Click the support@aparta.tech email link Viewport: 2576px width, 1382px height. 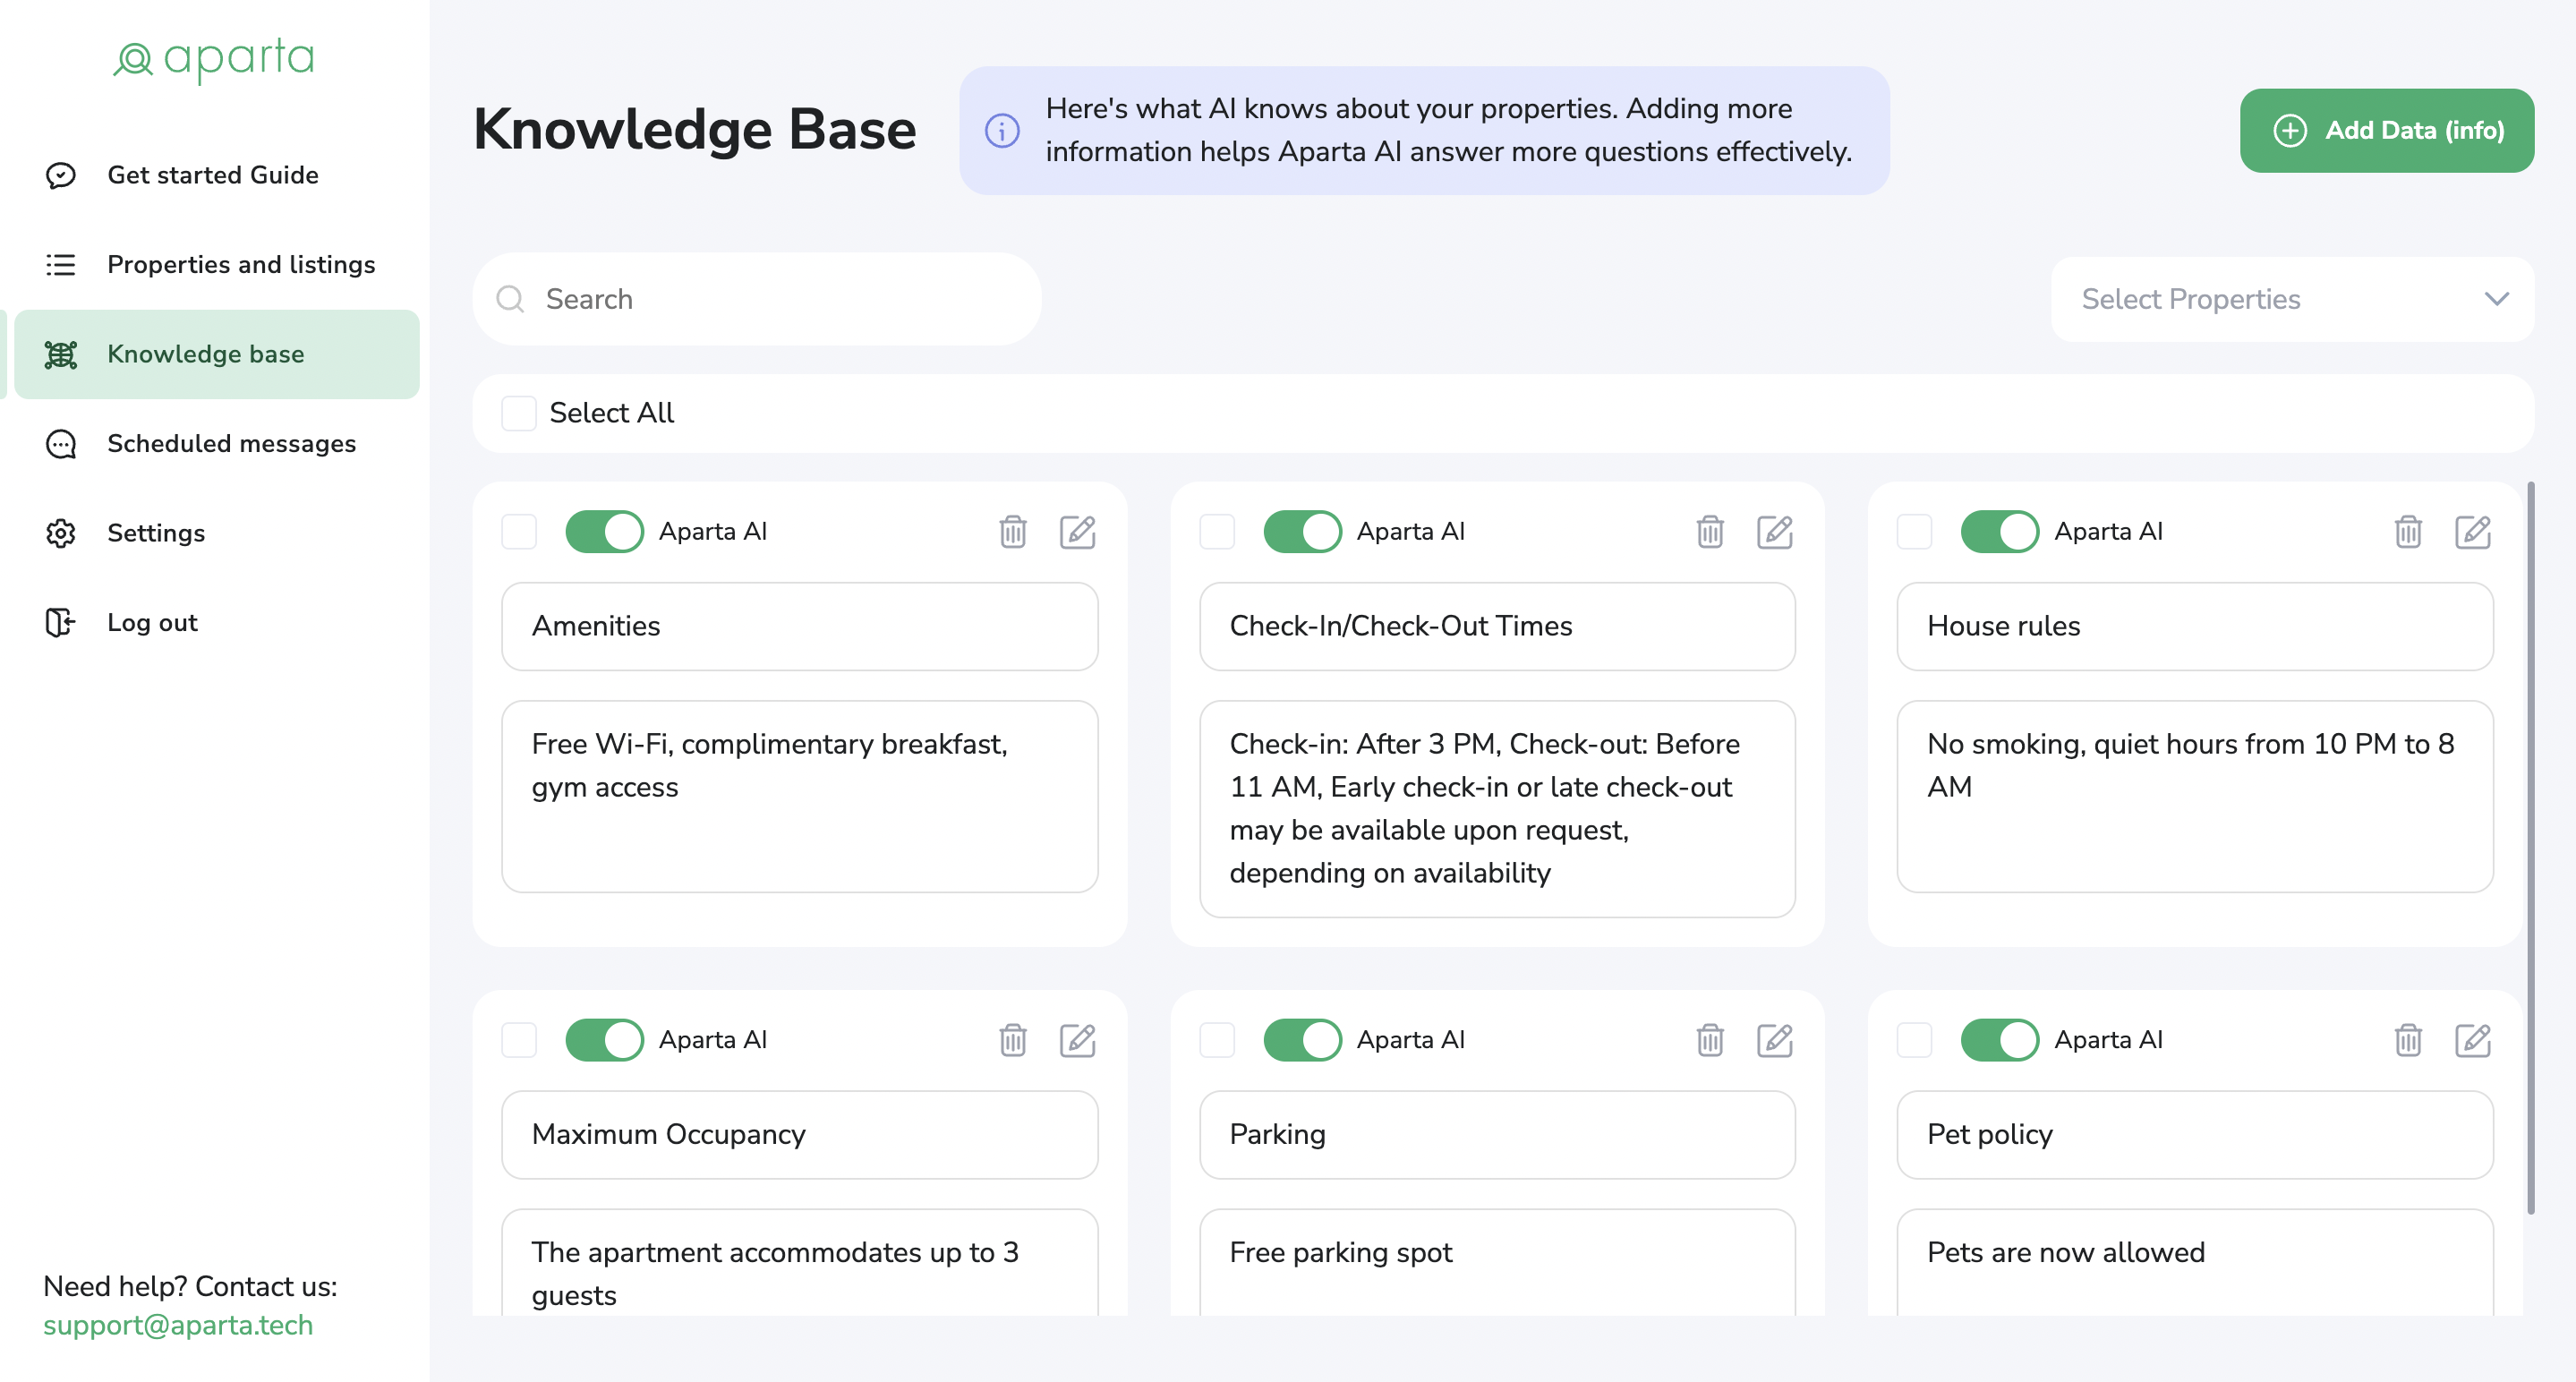(x=178, y=1325)
